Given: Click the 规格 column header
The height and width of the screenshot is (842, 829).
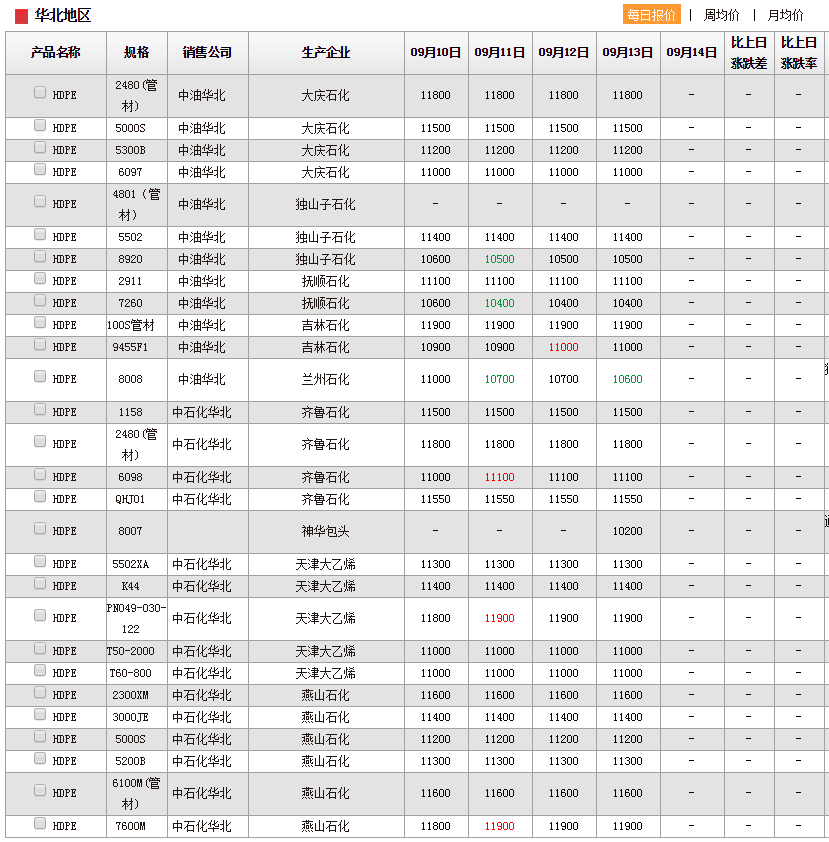Looking at the screenshot, I should point(137,53).
